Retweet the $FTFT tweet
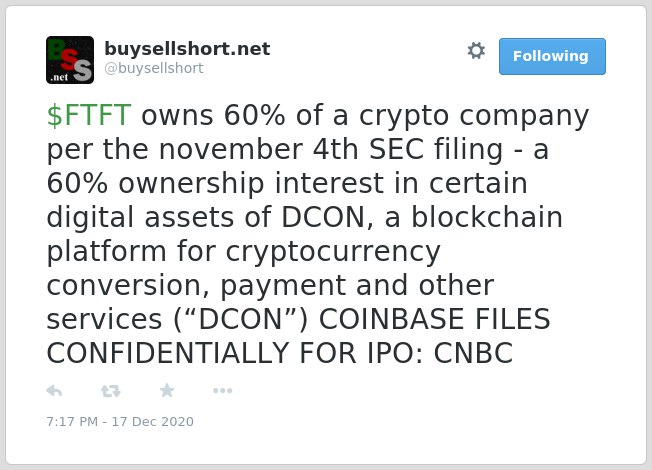This screenshot has width=652, height=470. [x=110, y=391]
